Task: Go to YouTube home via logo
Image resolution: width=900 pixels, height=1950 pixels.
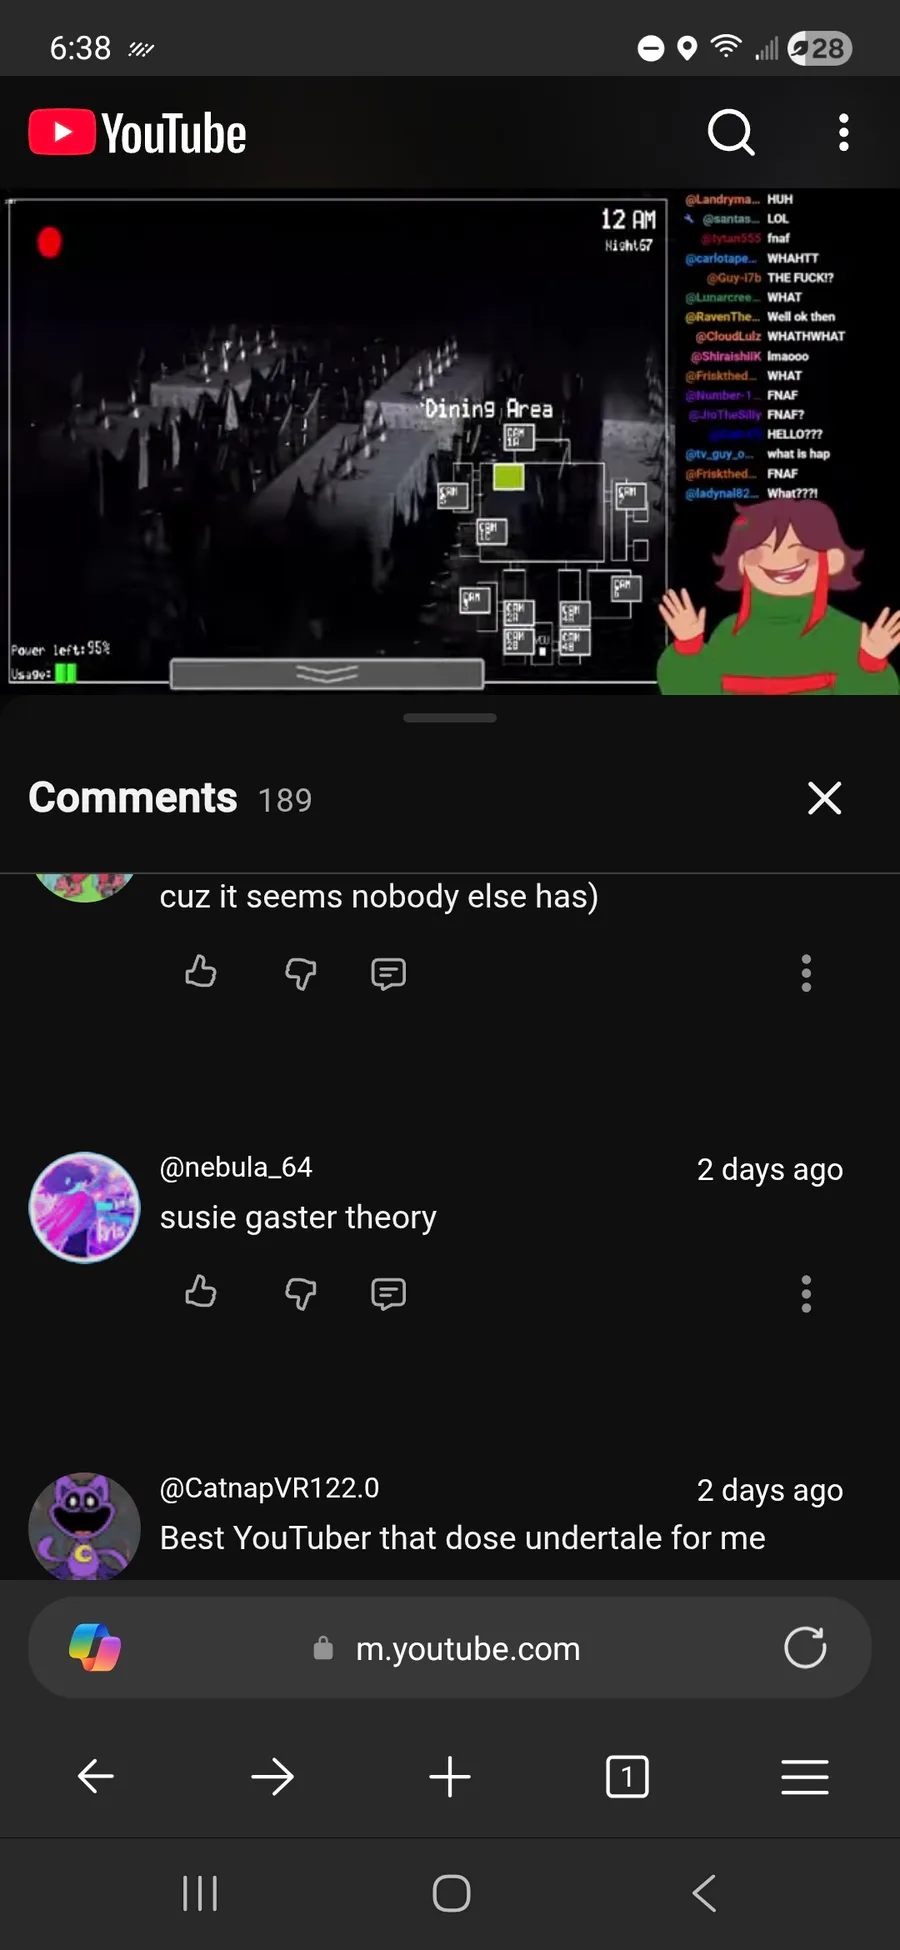Action: (138, 133)
